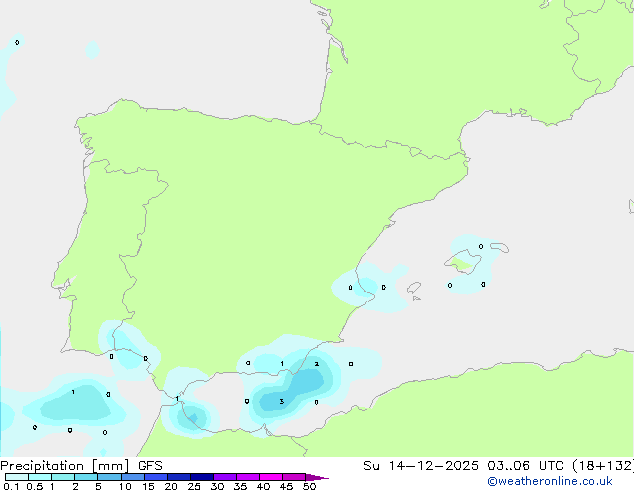The height and width of the screenshot is (490, 634).
Task: Click the '(18+132)' forecast run text
Action: [603, 466]
